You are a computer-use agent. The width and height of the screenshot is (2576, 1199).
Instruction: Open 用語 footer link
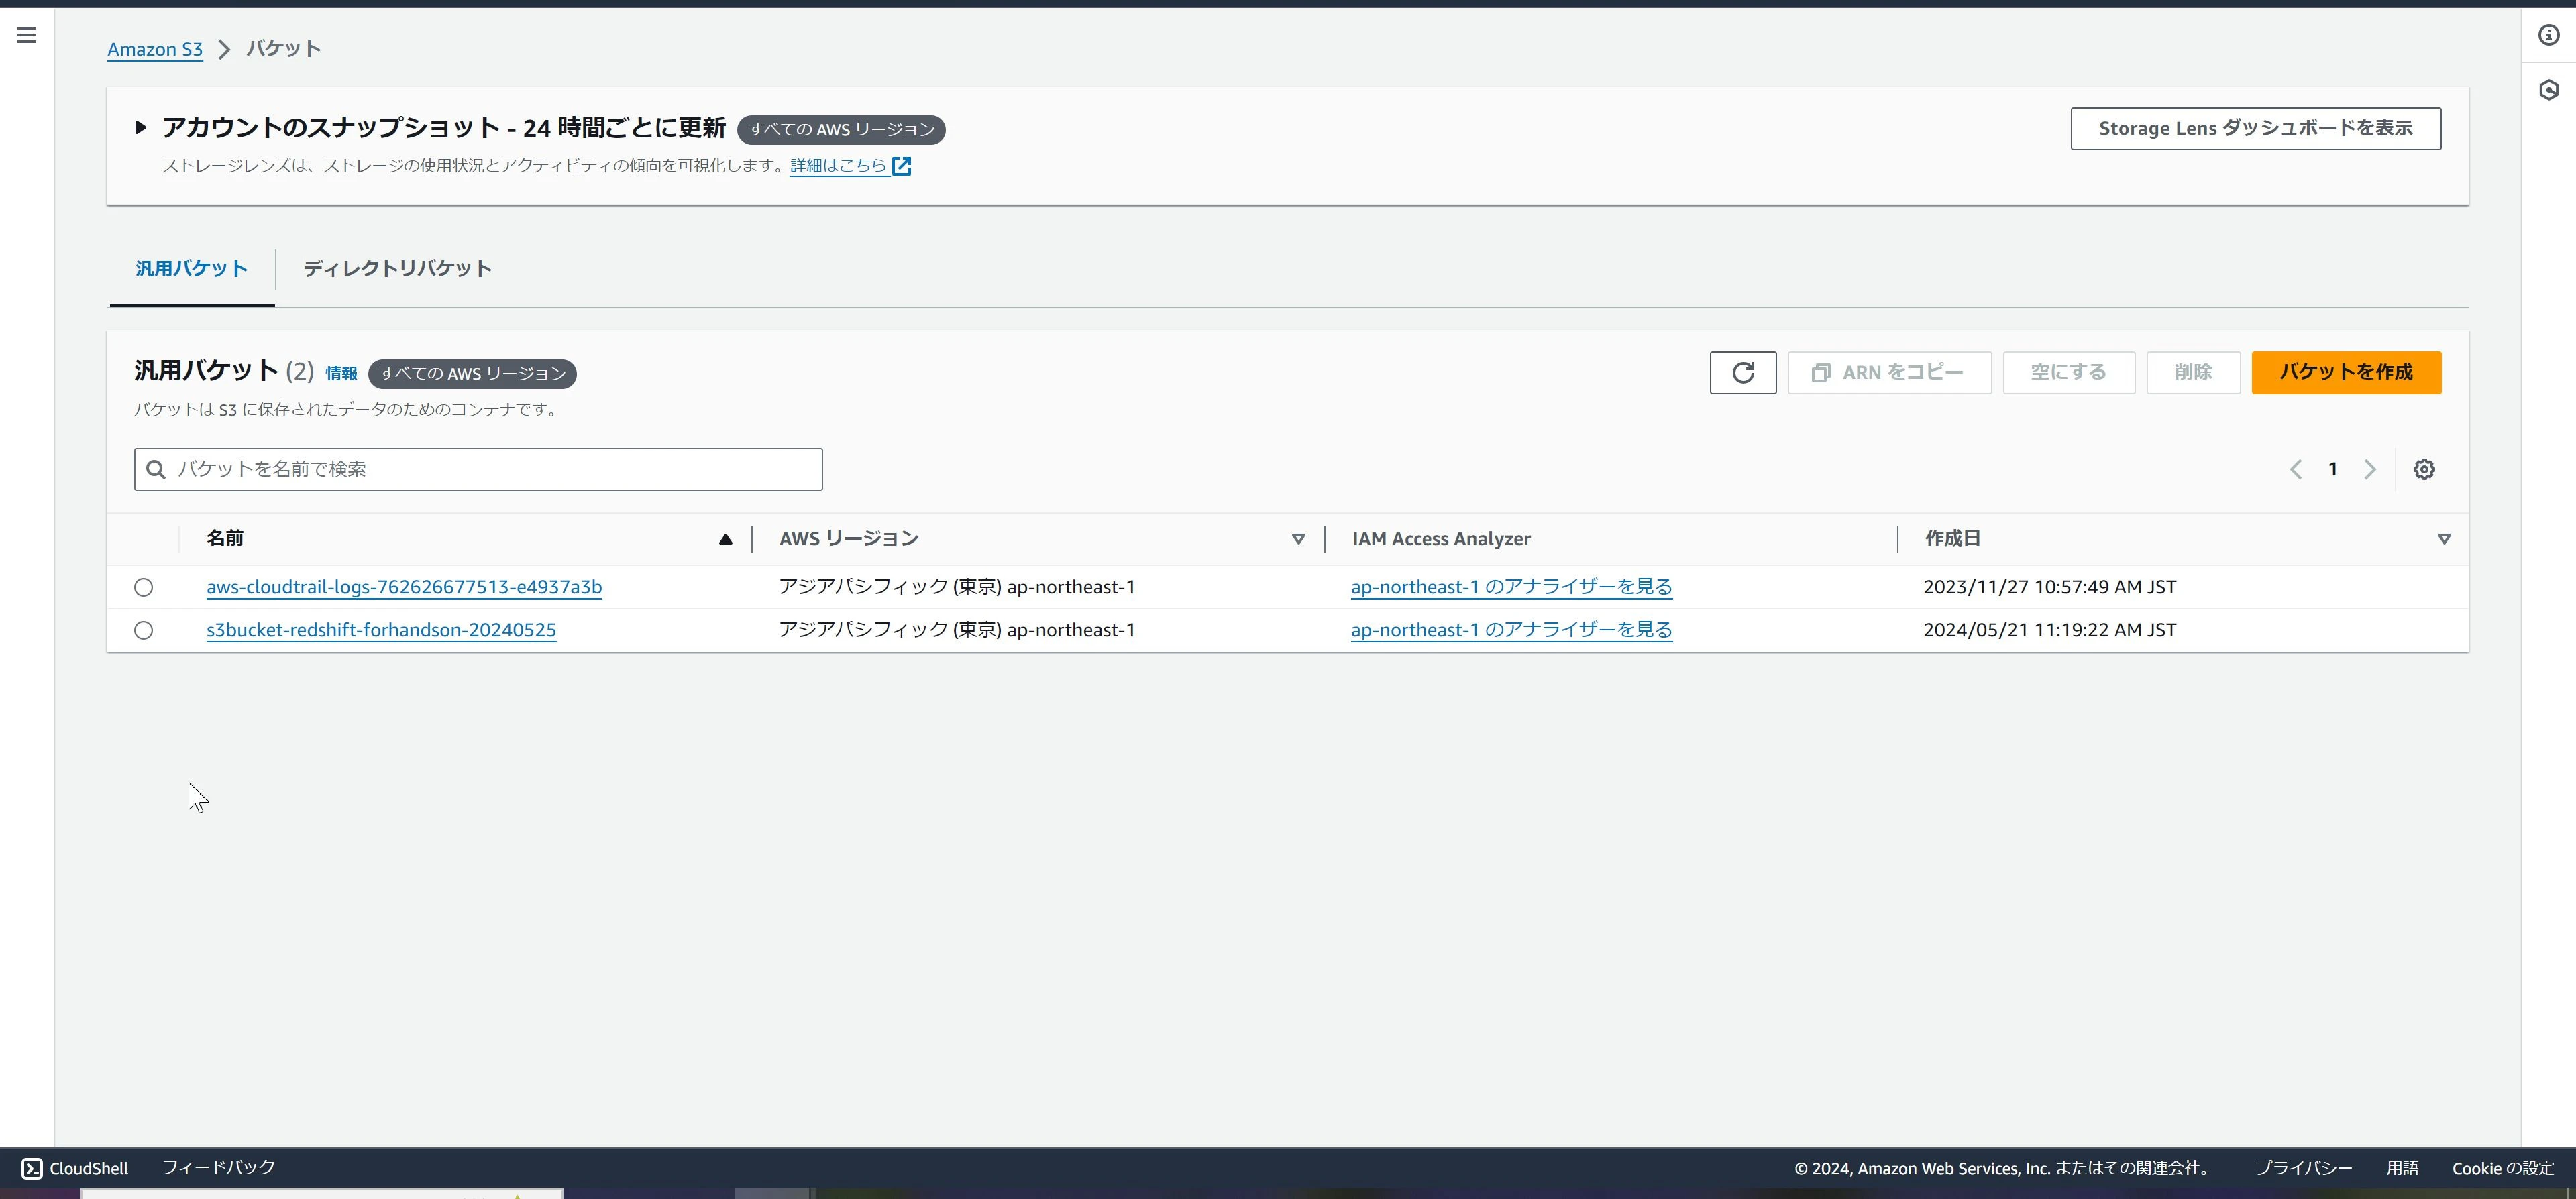coord(2402,1169)
